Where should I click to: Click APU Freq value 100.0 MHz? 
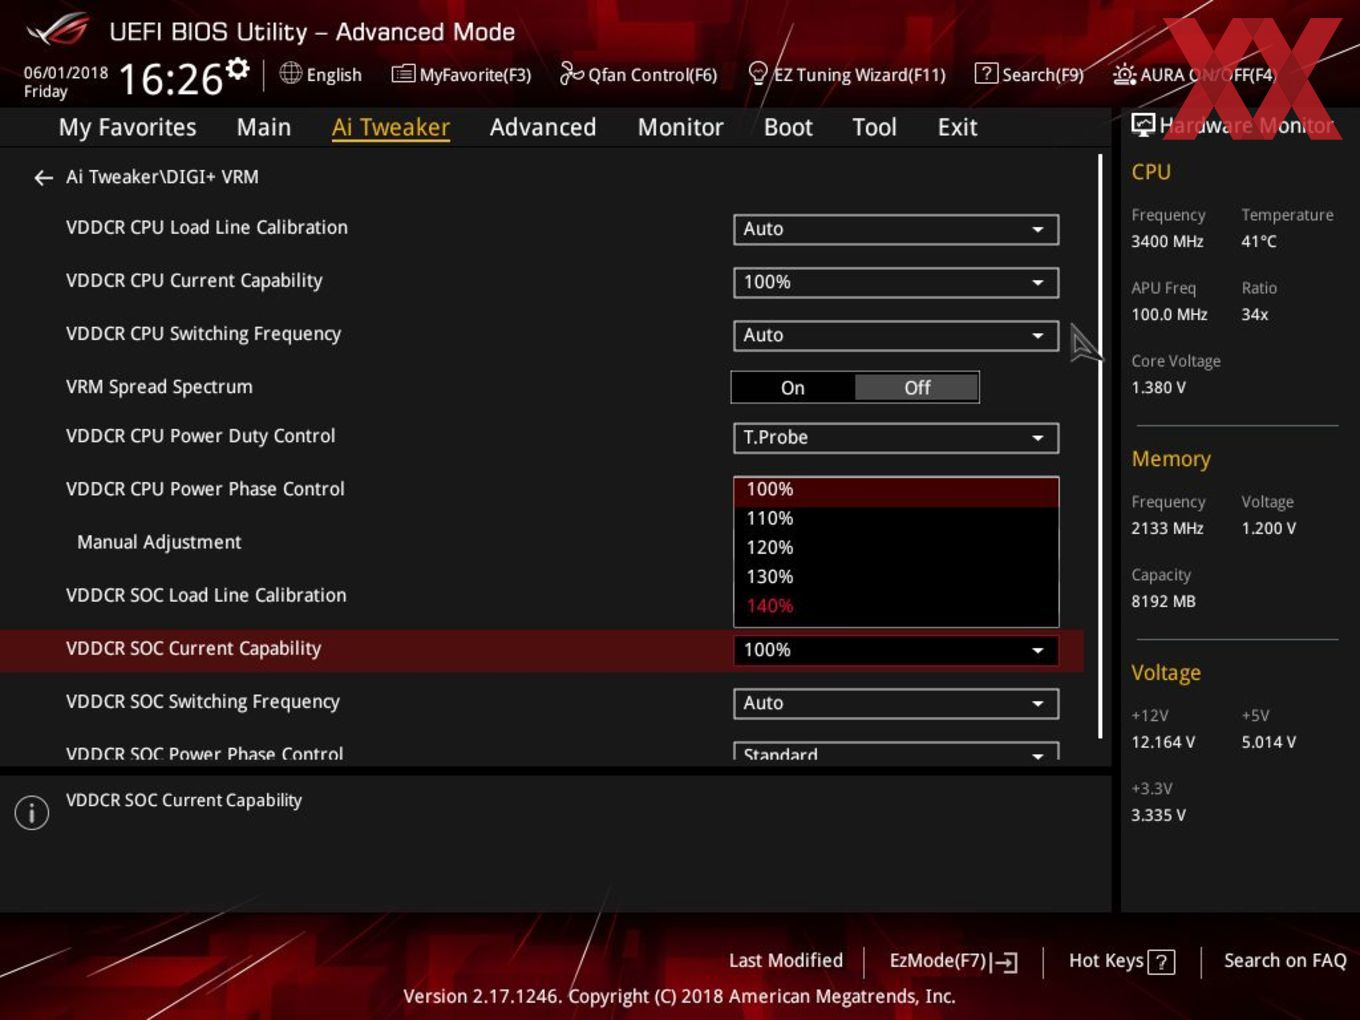(1169, 315)
